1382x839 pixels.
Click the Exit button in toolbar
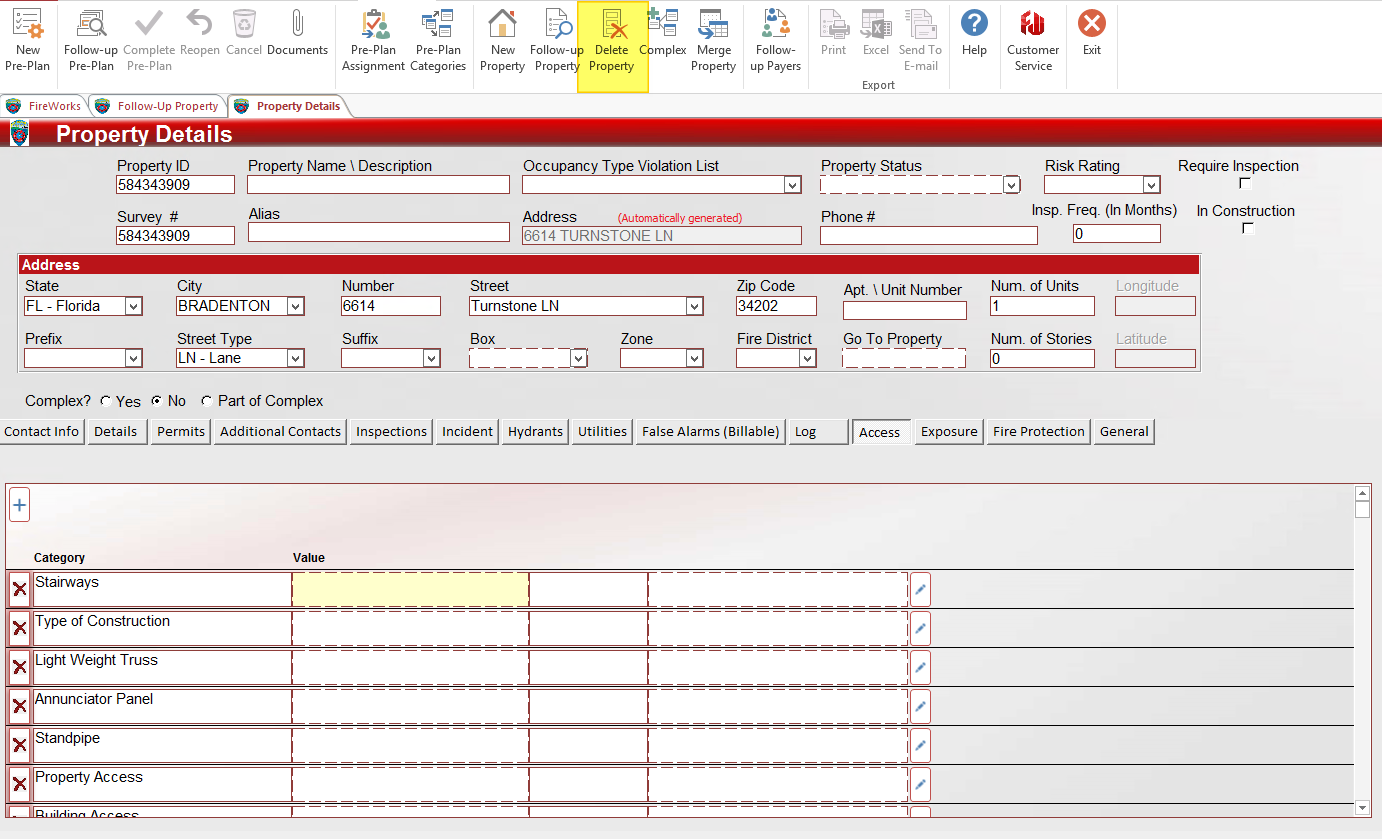1091,32
